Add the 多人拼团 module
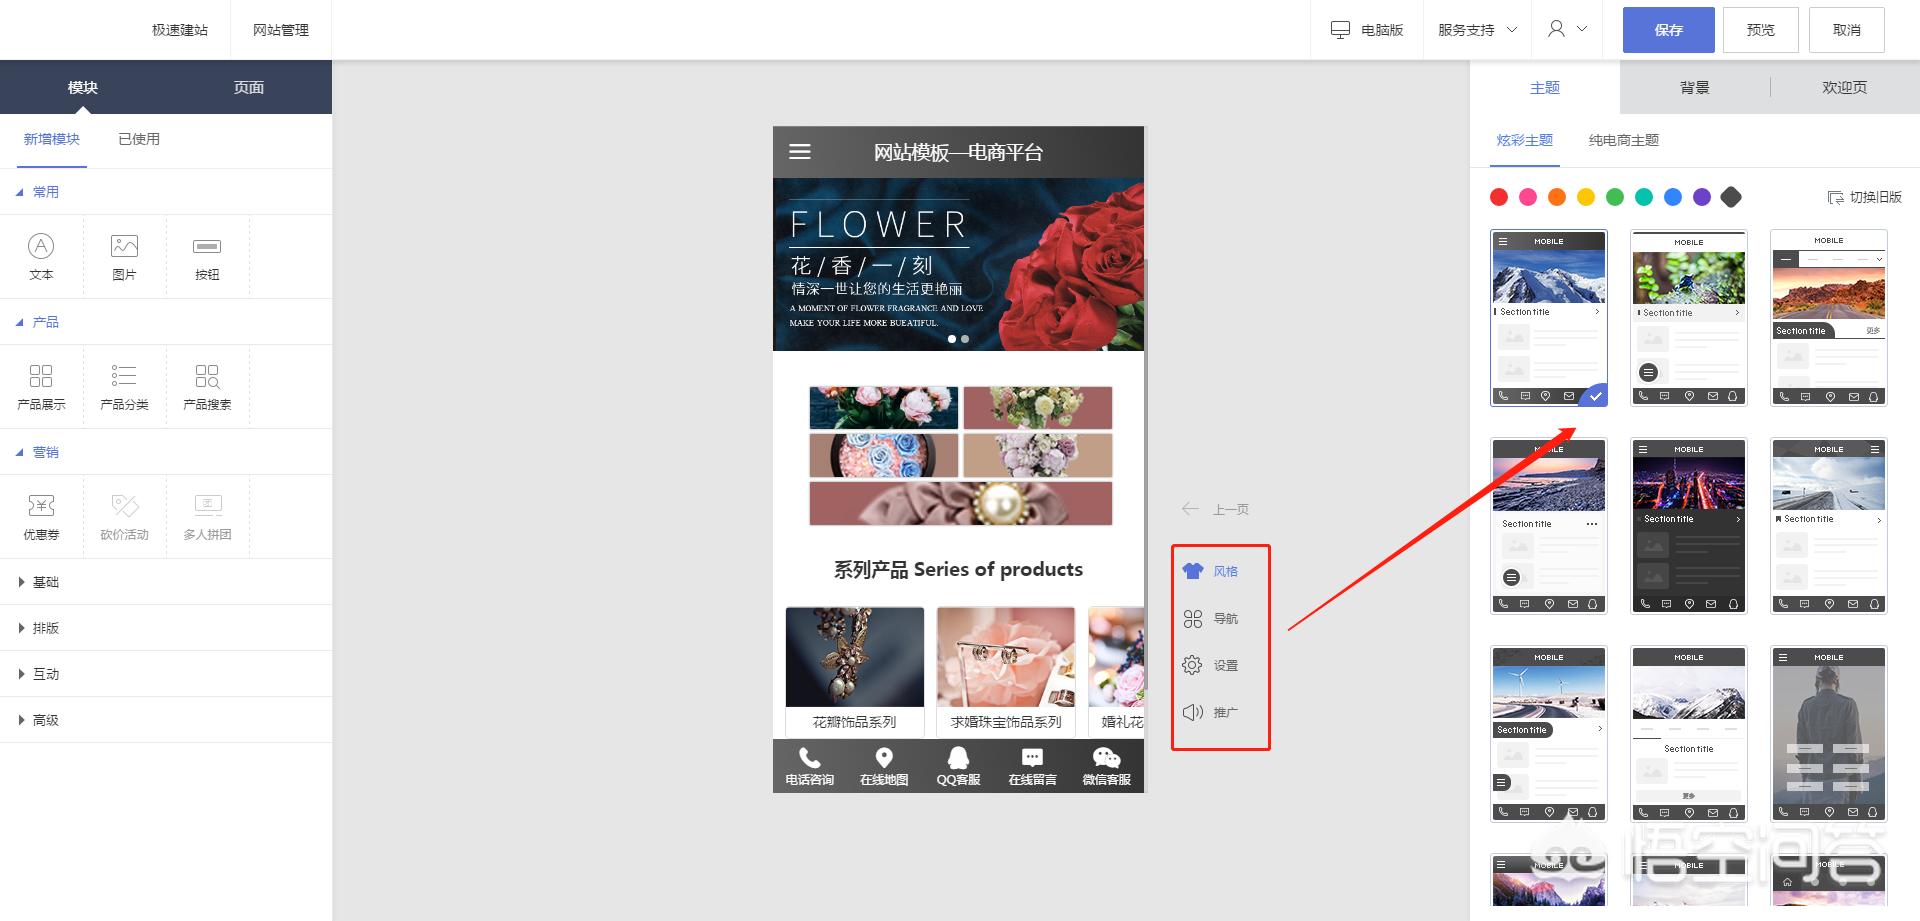The height and width of the screenshot is (921, 1920). point(207,517)
